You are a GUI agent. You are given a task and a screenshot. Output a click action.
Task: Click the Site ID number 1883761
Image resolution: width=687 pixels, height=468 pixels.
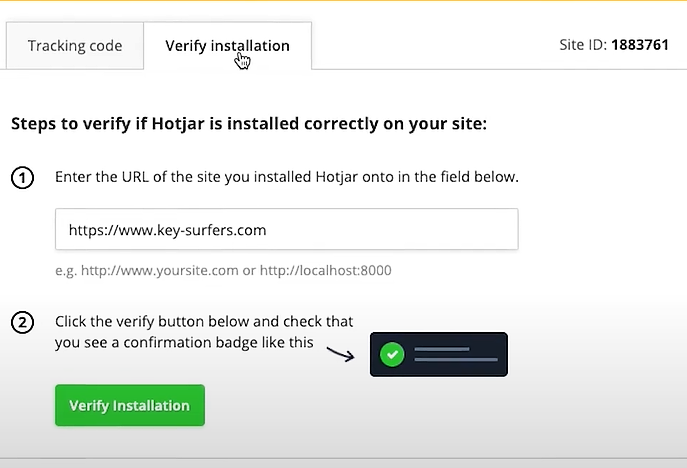click(640, 45)
